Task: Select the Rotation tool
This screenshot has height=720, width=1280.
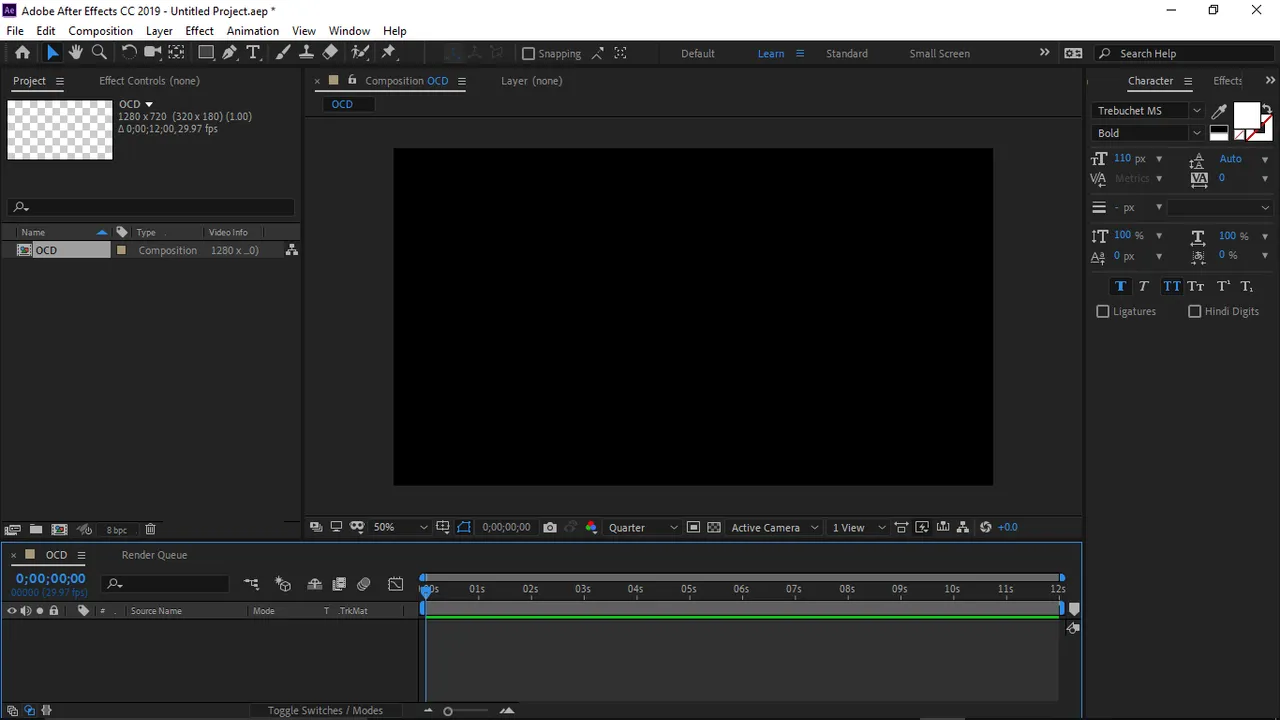Action: point(129,53)
